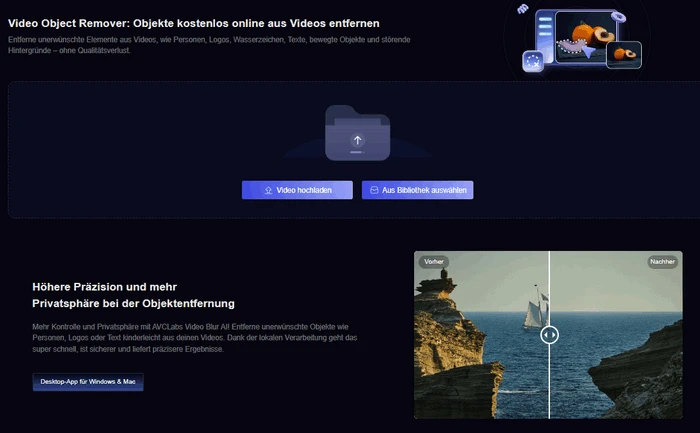
Task: Click the Vorher label on comparison image
Action: pyautogui.click(x=434, y=262)
